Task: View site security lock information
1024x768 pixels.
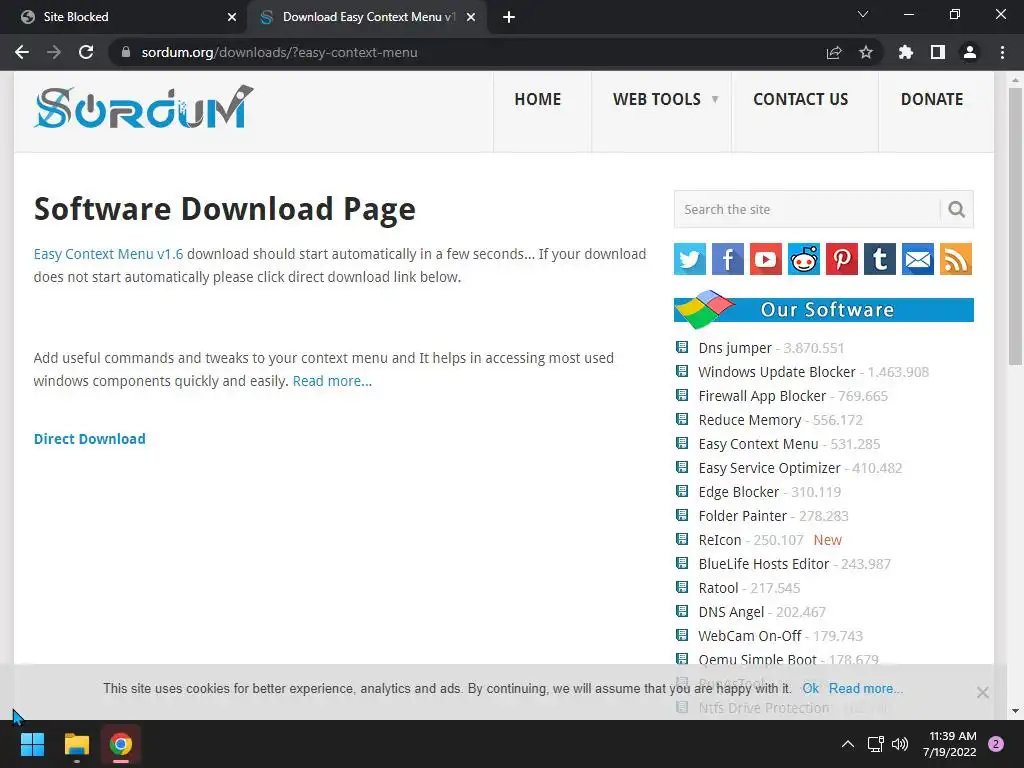Action: 126,52
